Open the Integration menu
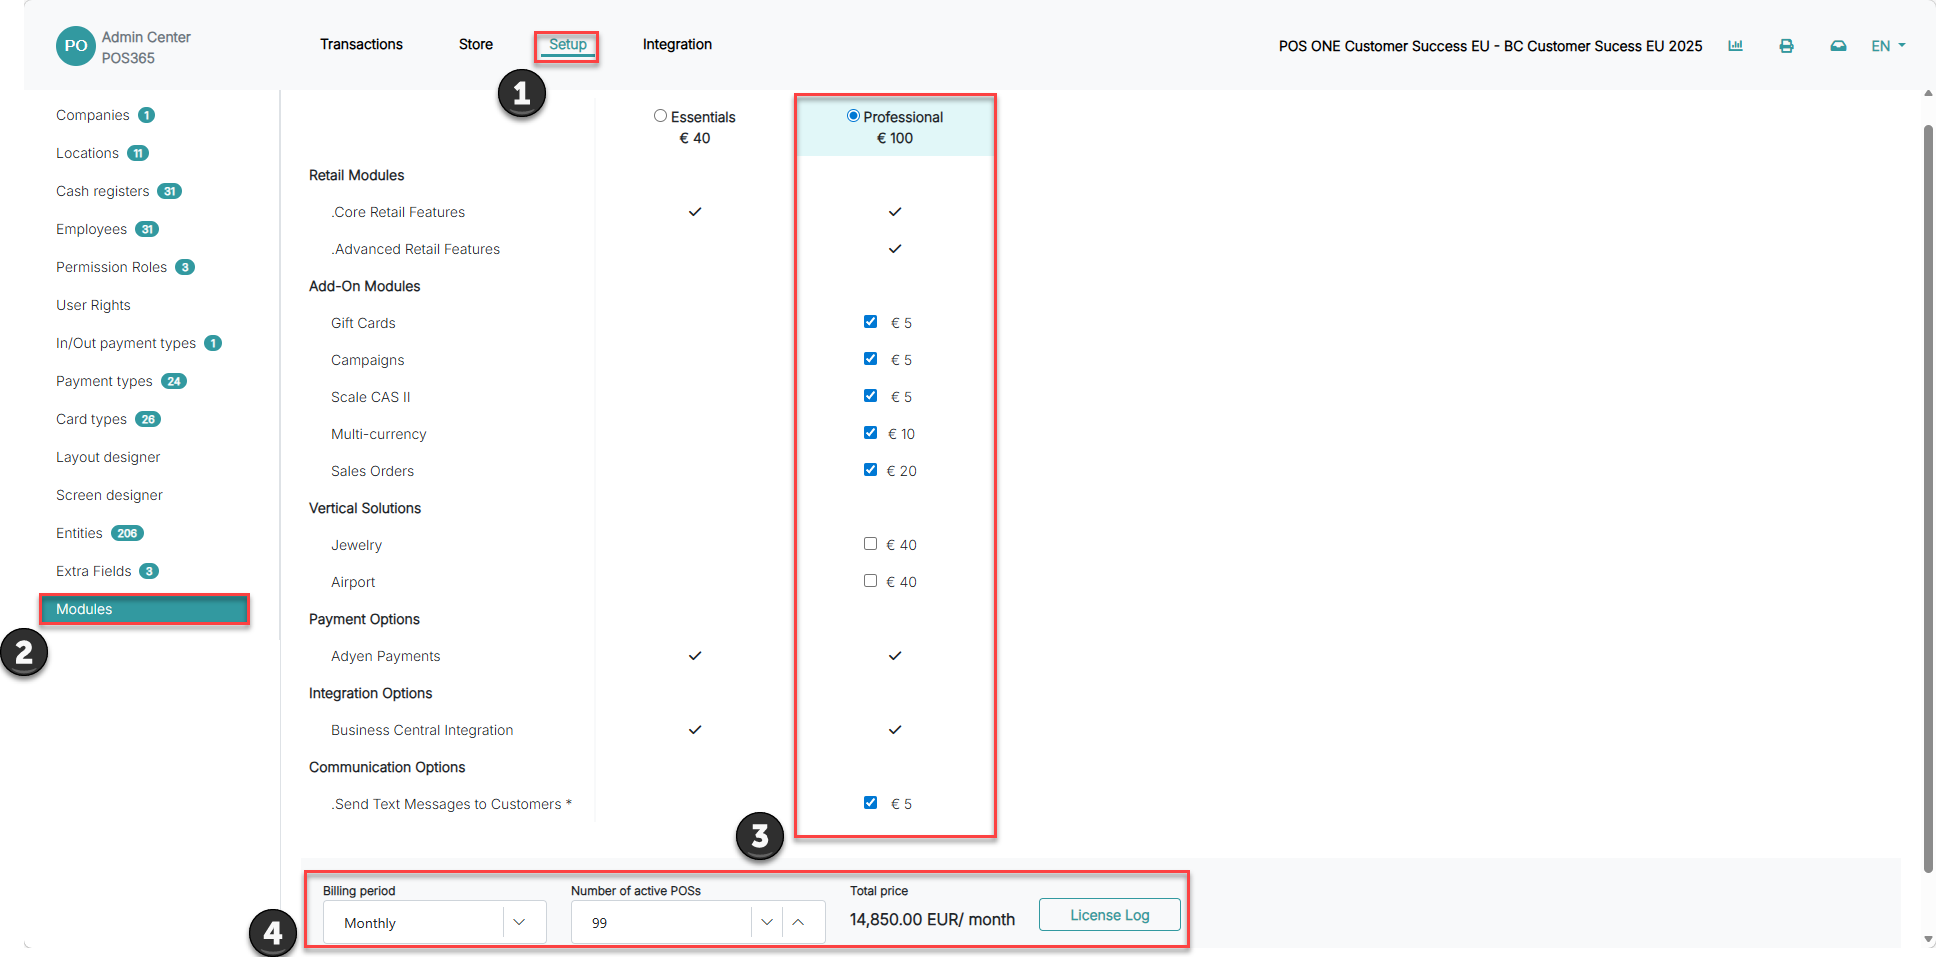The image size is (1936, 957). click(x=677, y=44)
